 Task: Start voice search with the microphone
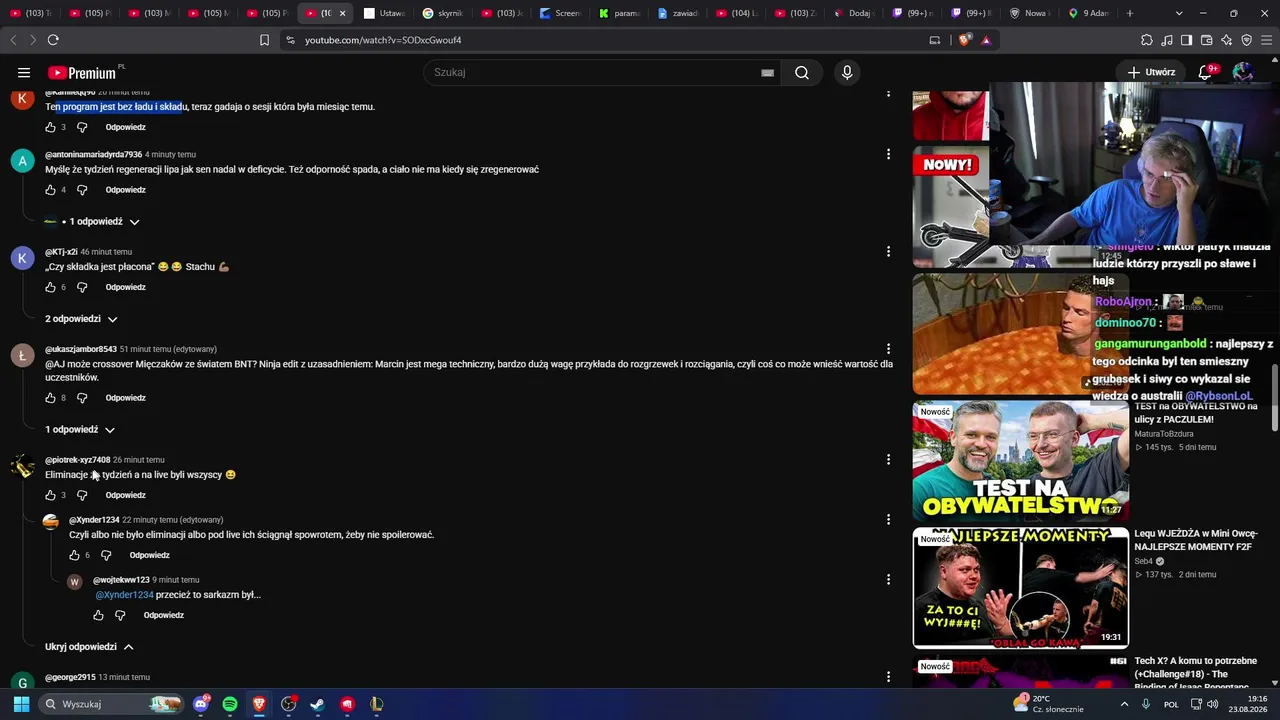(847, 72)
